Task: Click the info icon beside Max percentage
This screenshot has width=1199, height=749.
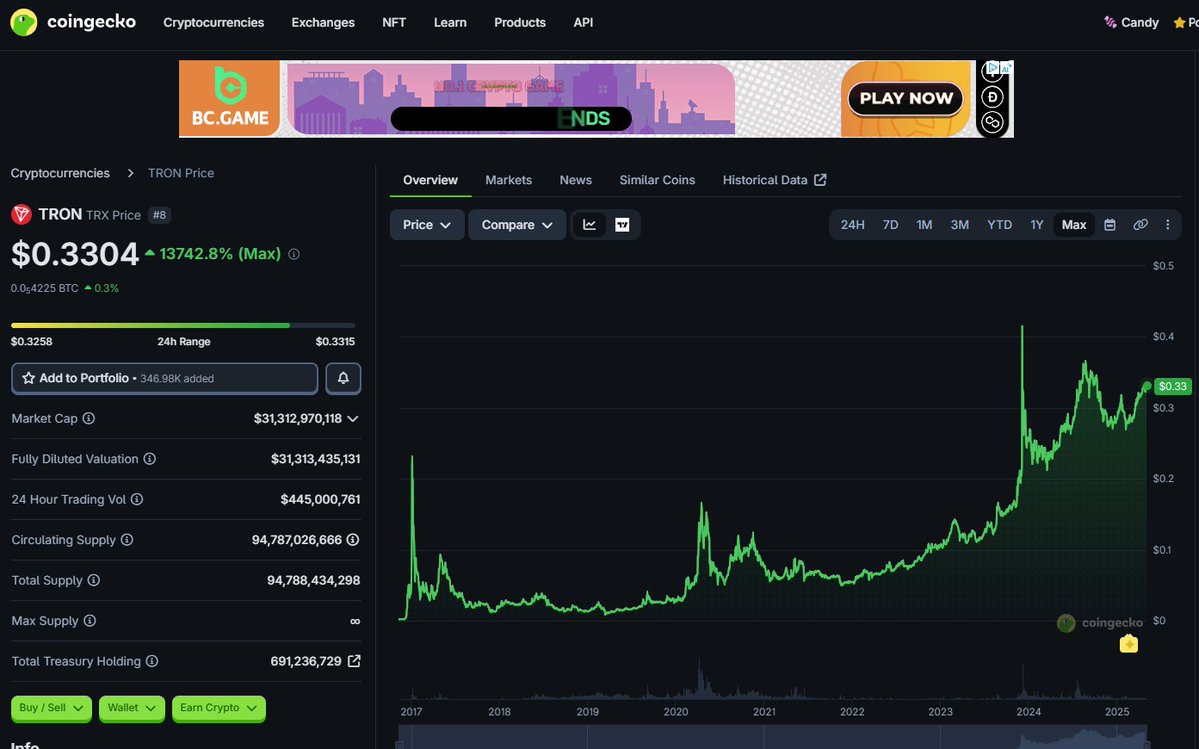Action: pyautogui.click(x=294, y=254)
